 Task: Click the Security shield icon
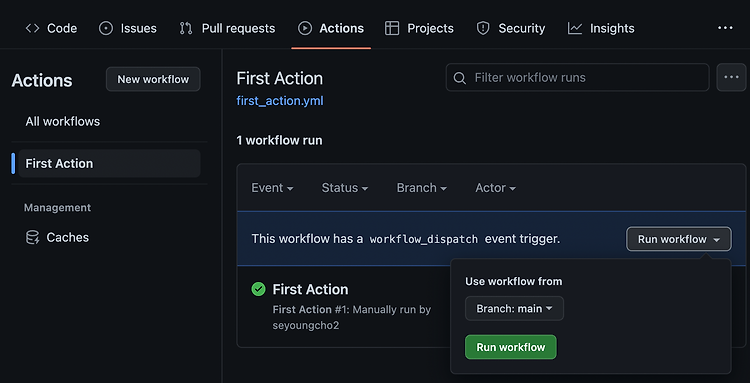(483, 28)
